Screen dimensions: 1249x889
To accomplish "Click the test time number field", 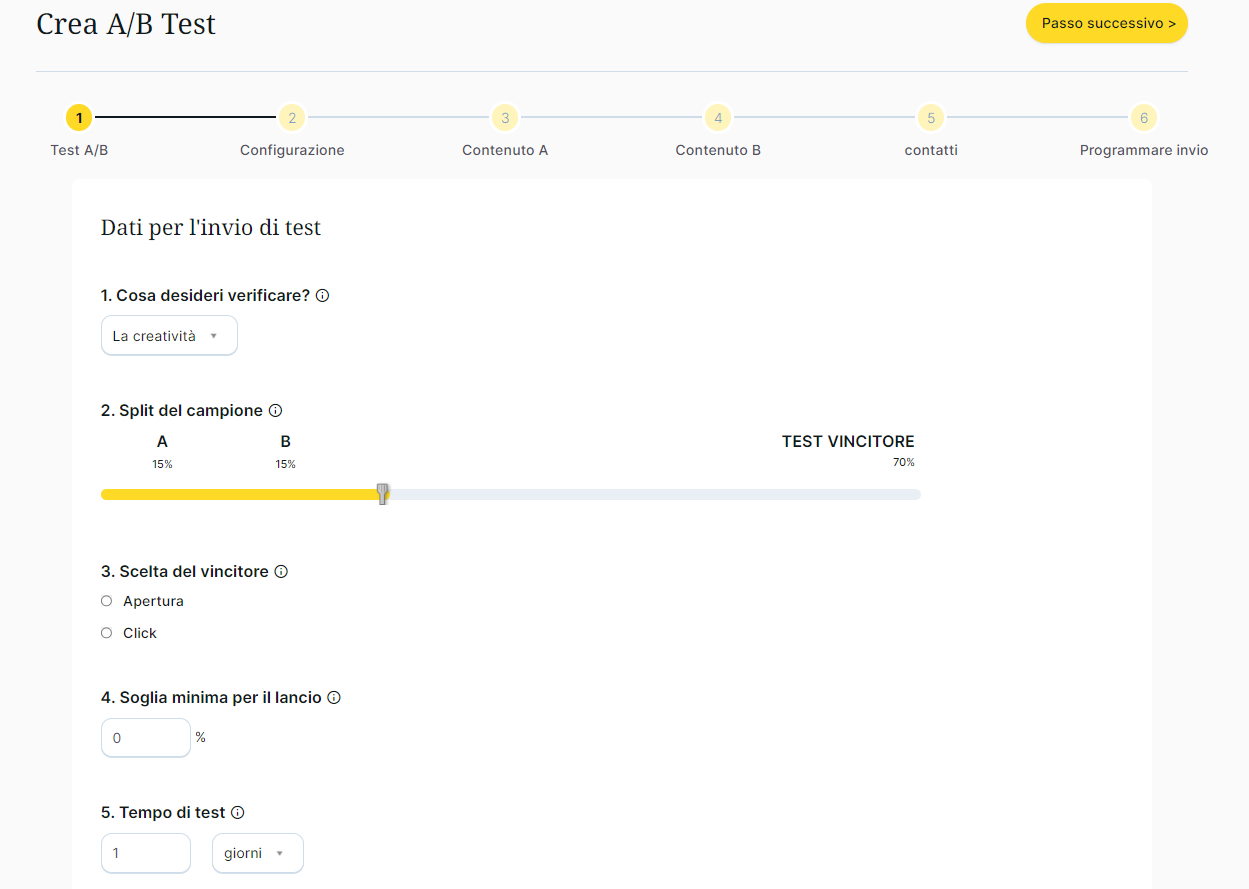I will 146,853.
